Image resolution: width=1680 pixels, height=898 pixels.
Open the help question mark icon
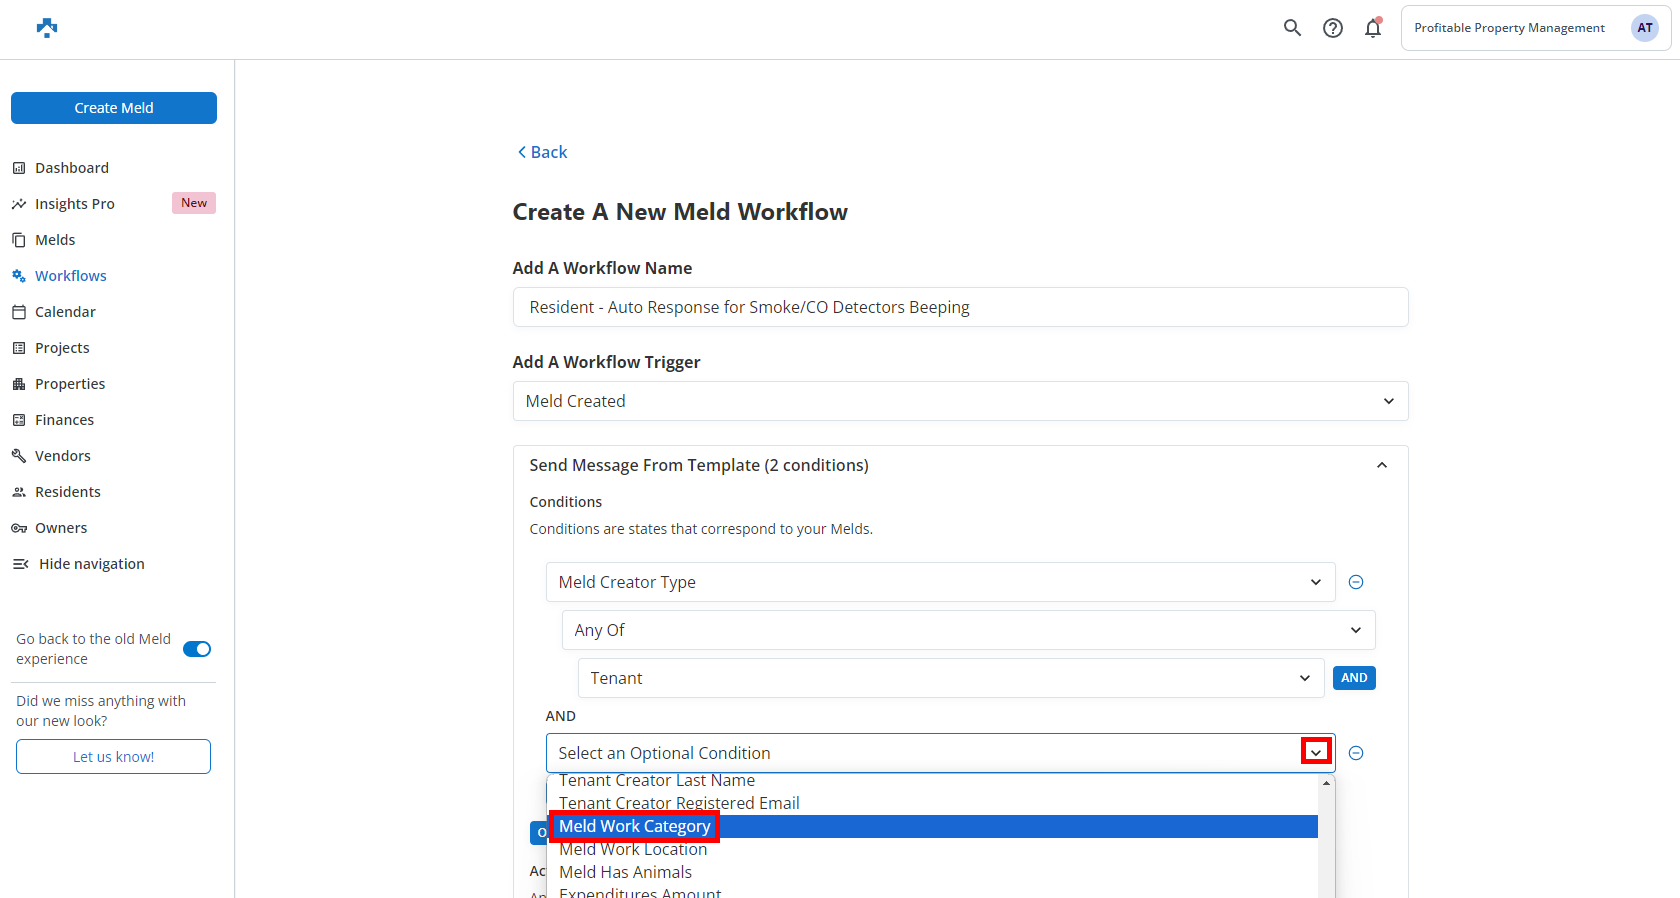tap(1332, 28)
